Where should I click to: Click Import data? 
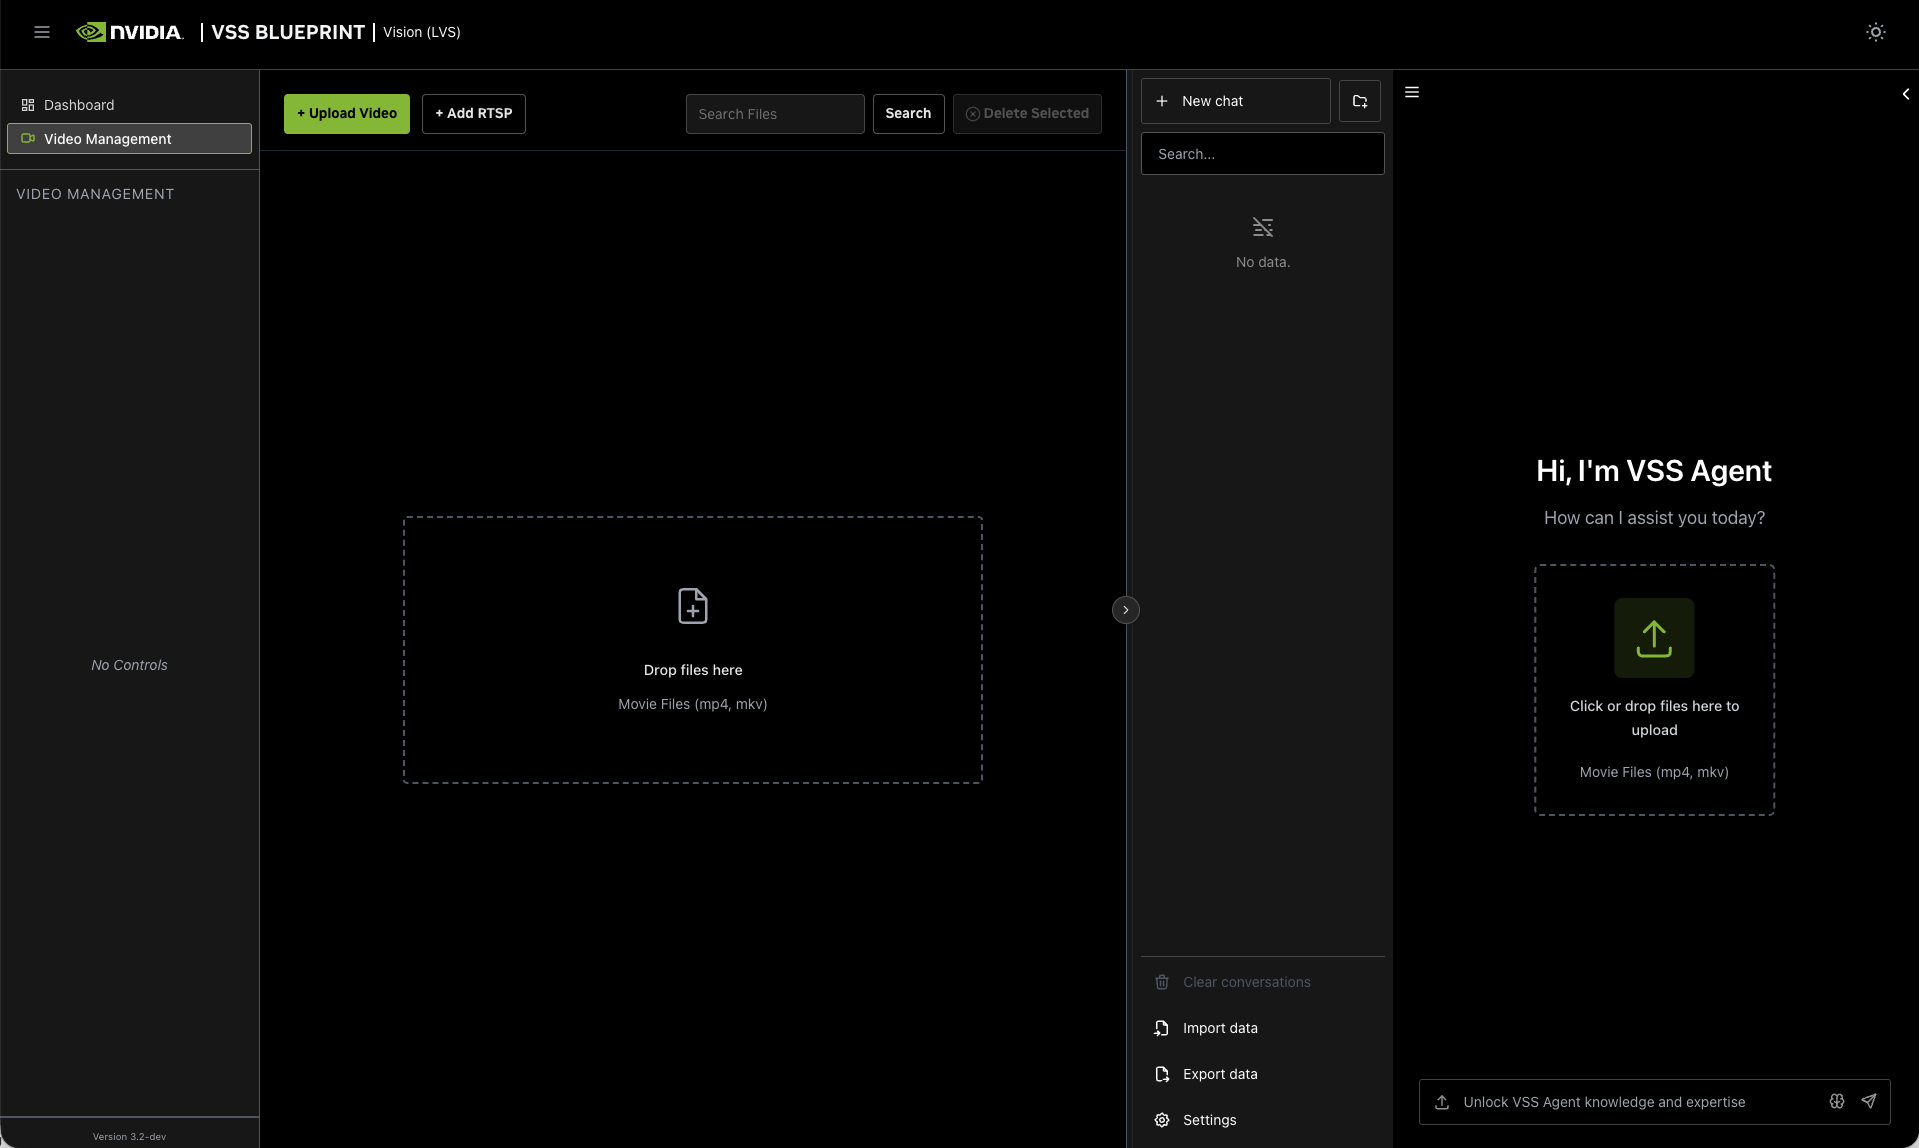click(x=1263, y=1028)
